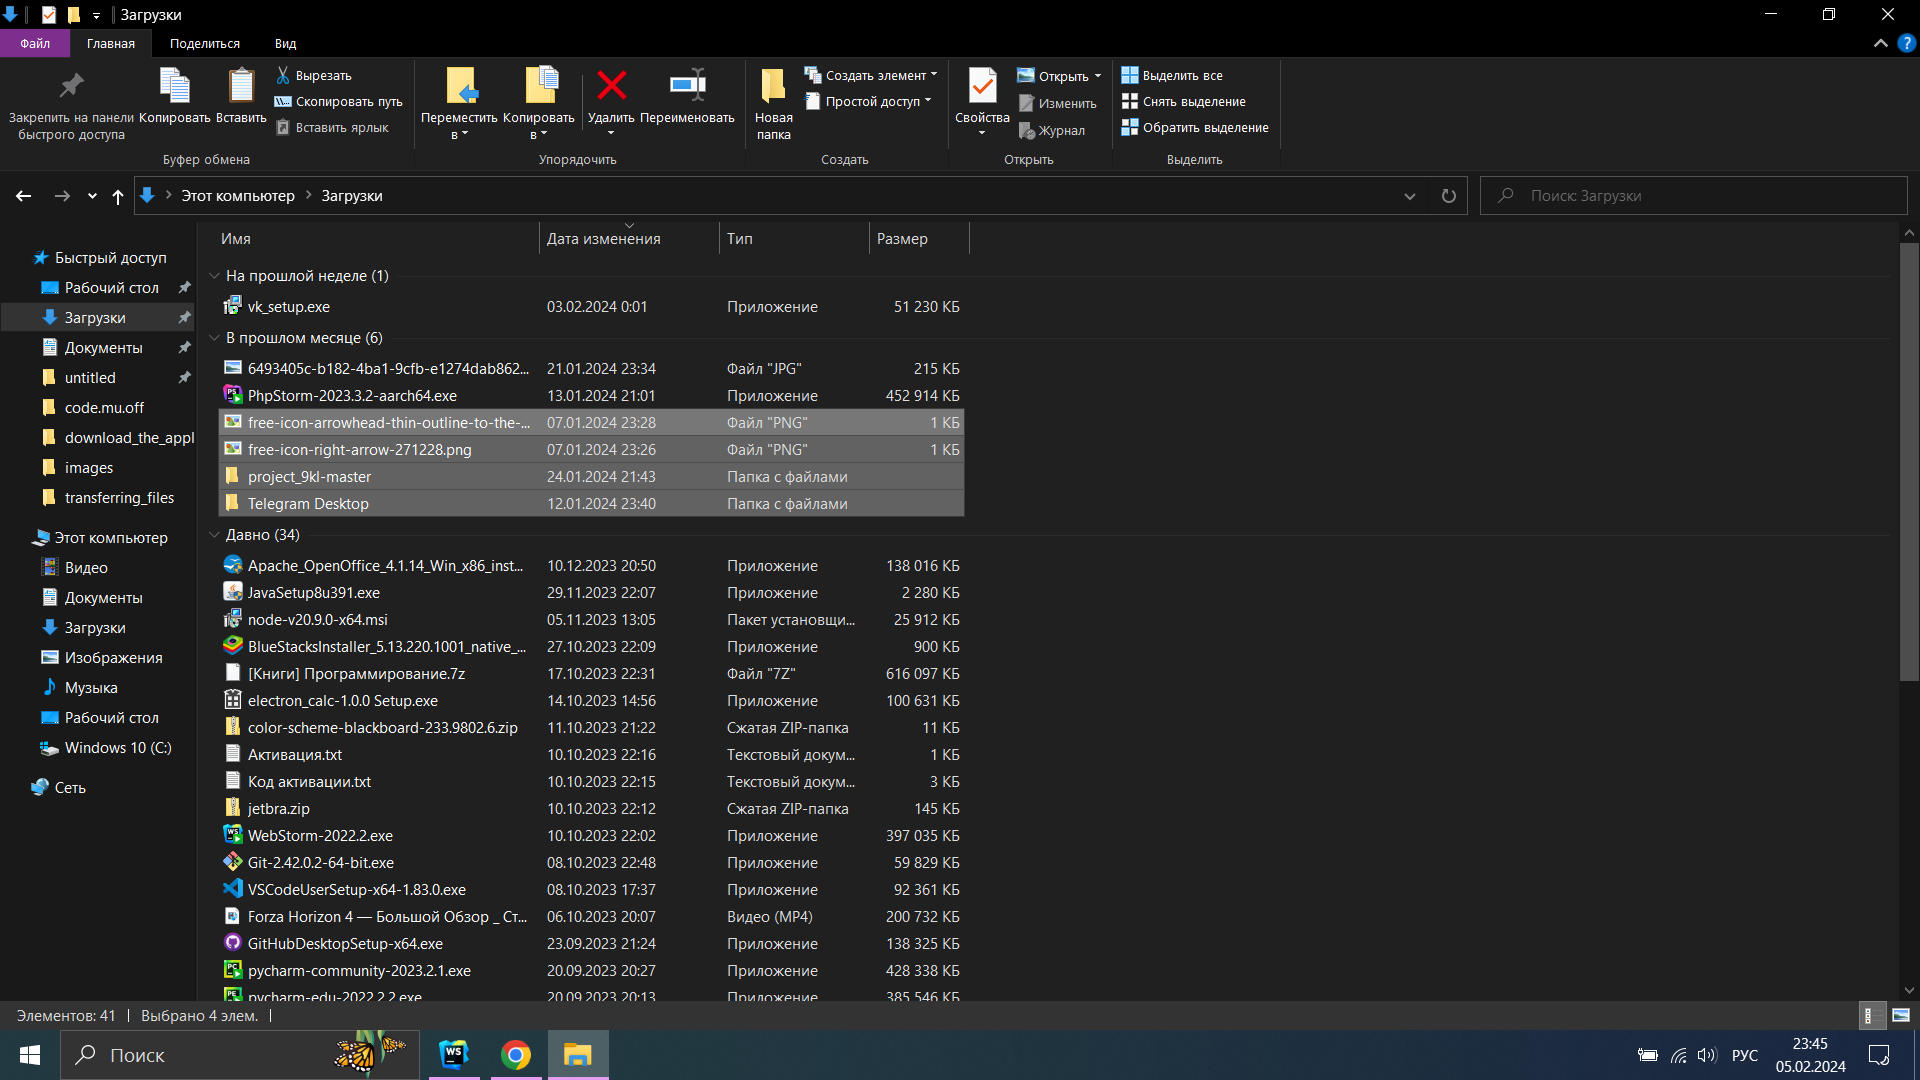The image size is (1920, 1080).
Task: Click in the Поиск: Загрузки search field
Action: click(1694, 196)
